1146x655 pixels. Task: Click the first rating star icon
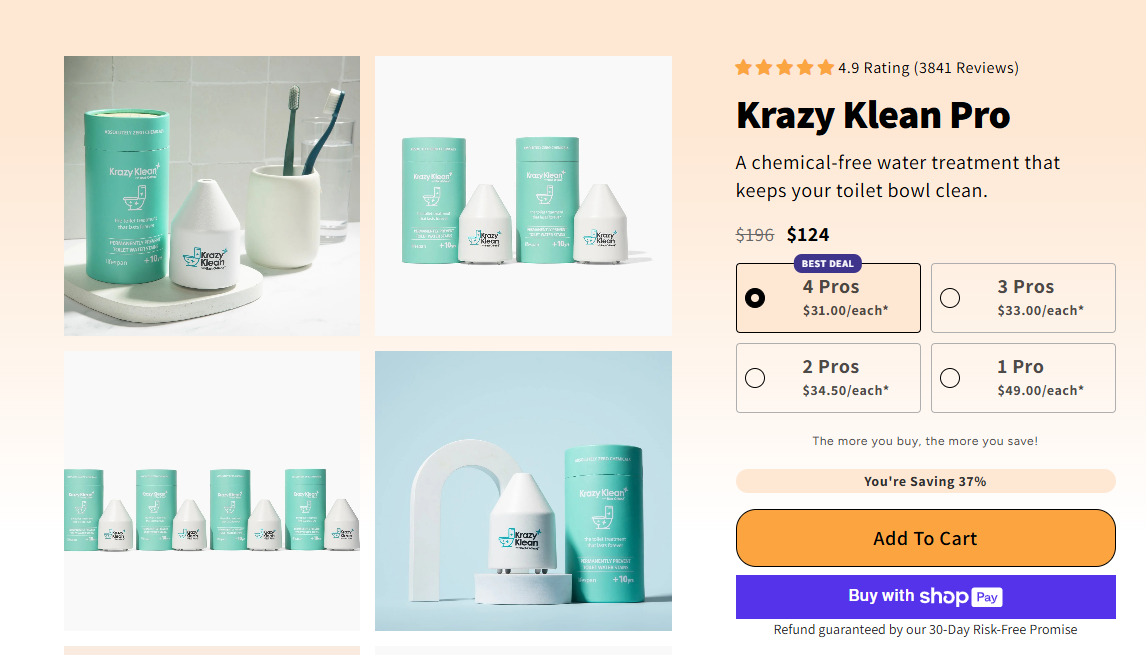744,68
